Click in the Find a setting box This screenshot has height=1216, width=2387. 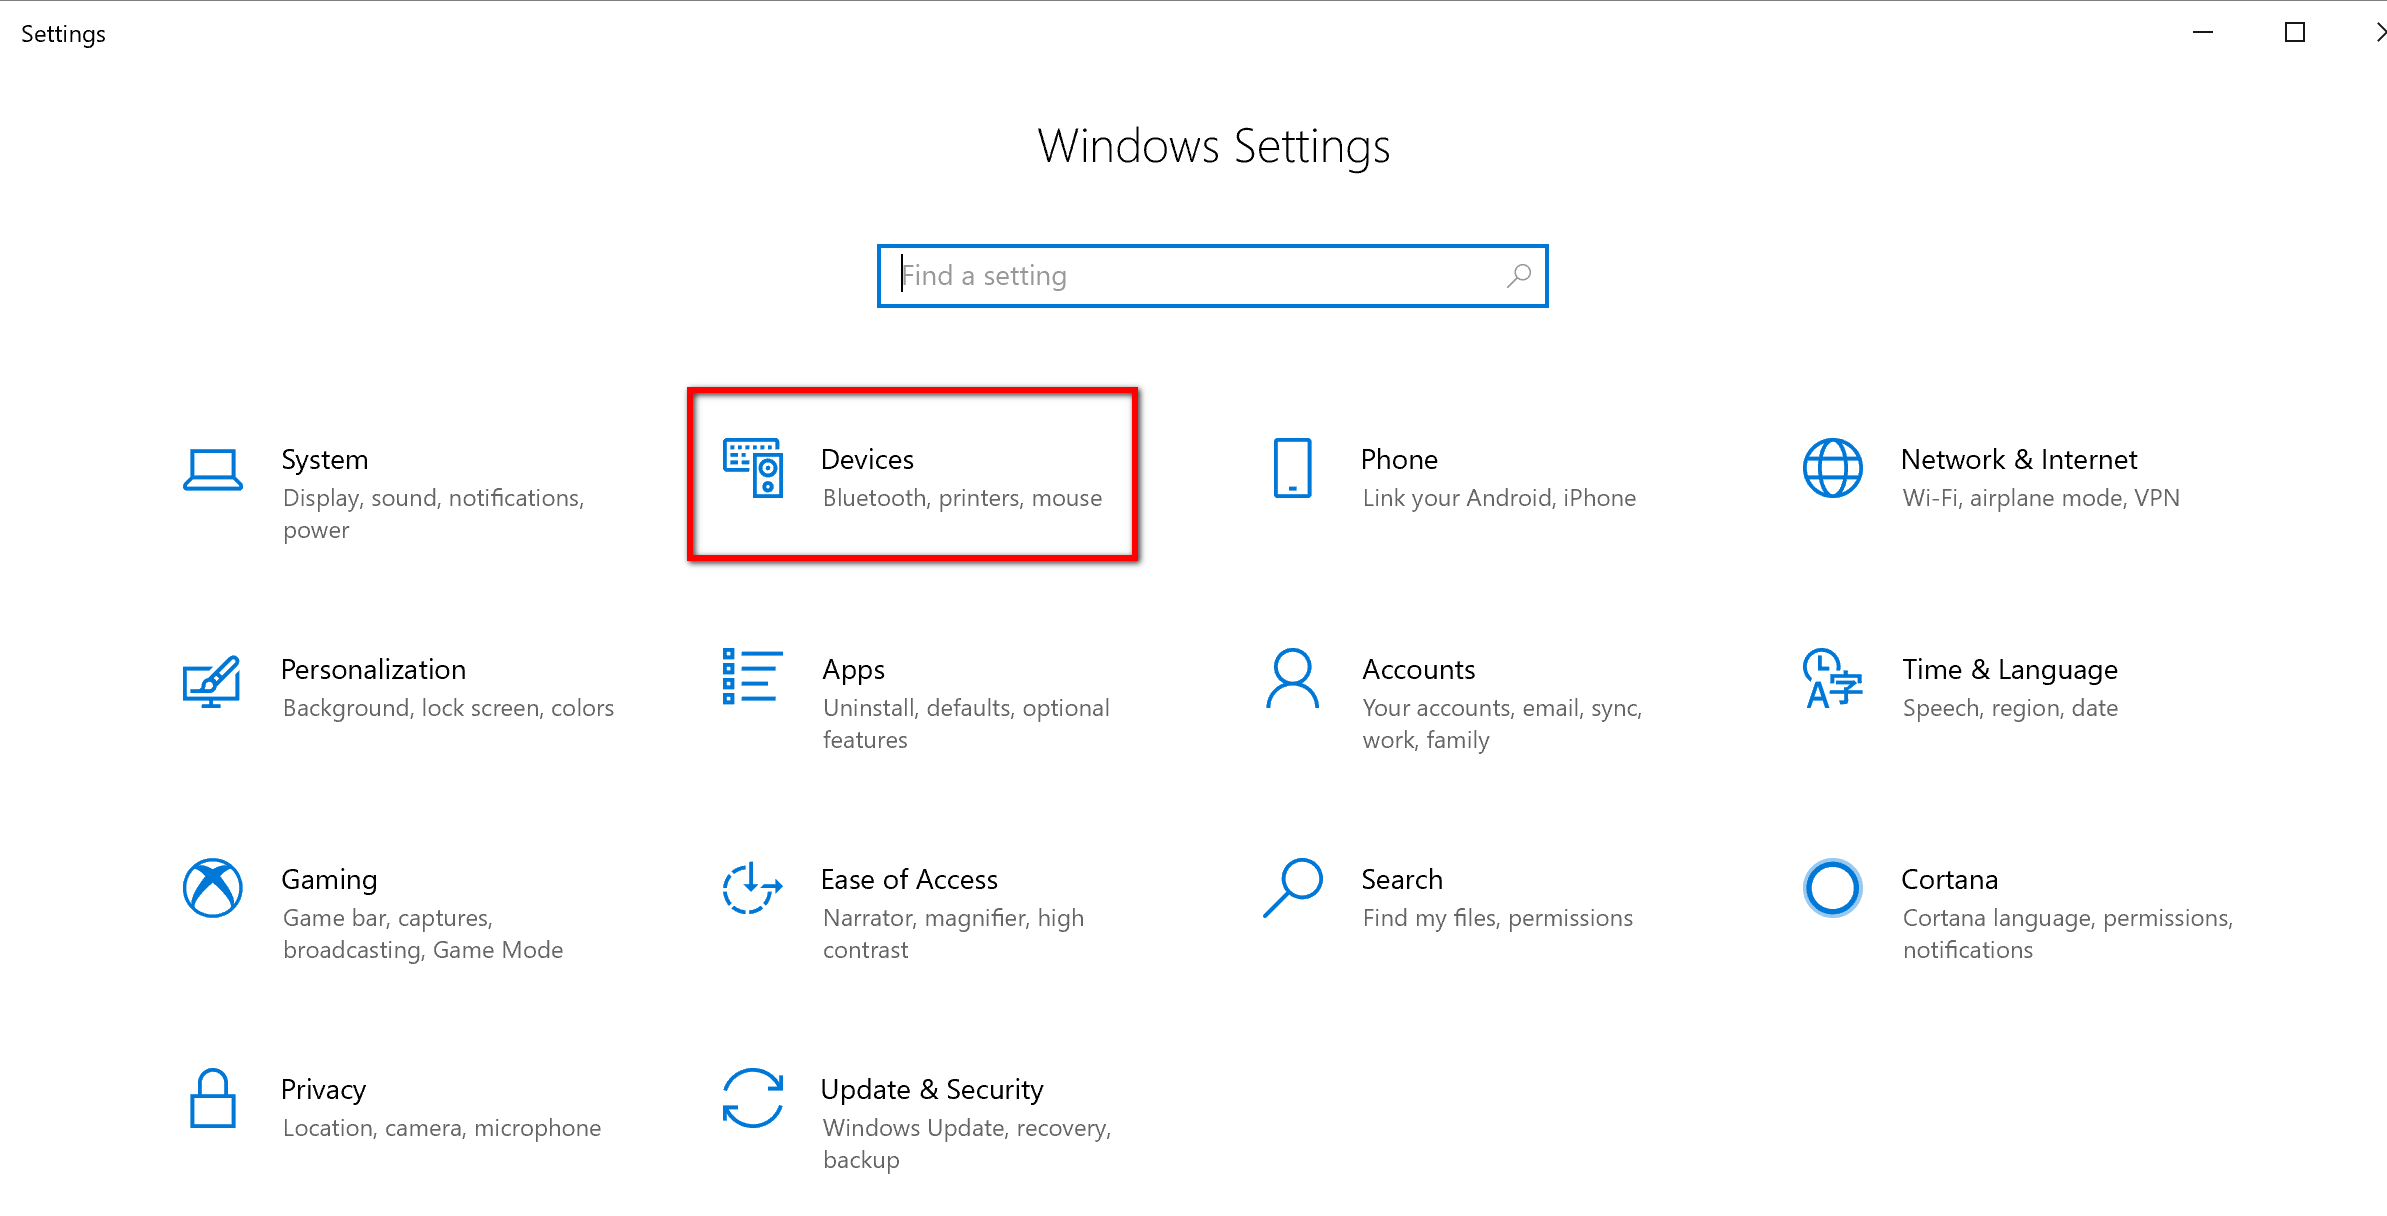[x=1200, y=276]
